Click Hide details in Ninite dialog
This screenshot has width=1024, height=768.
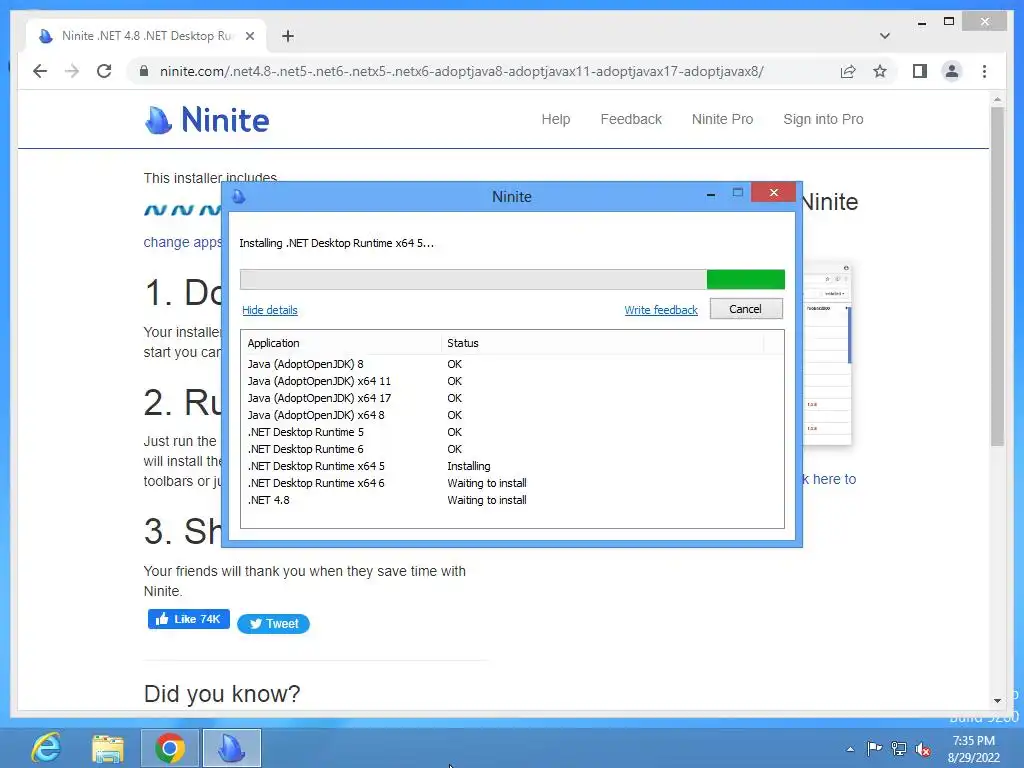click(x=270, y=310)
